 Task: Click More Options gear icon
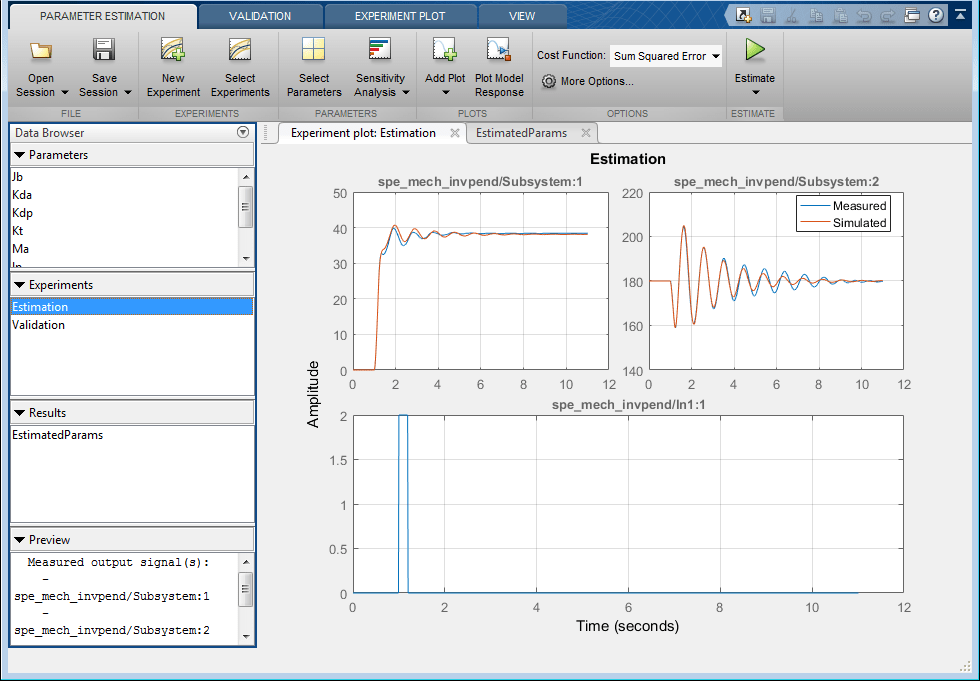coord(549,81)
